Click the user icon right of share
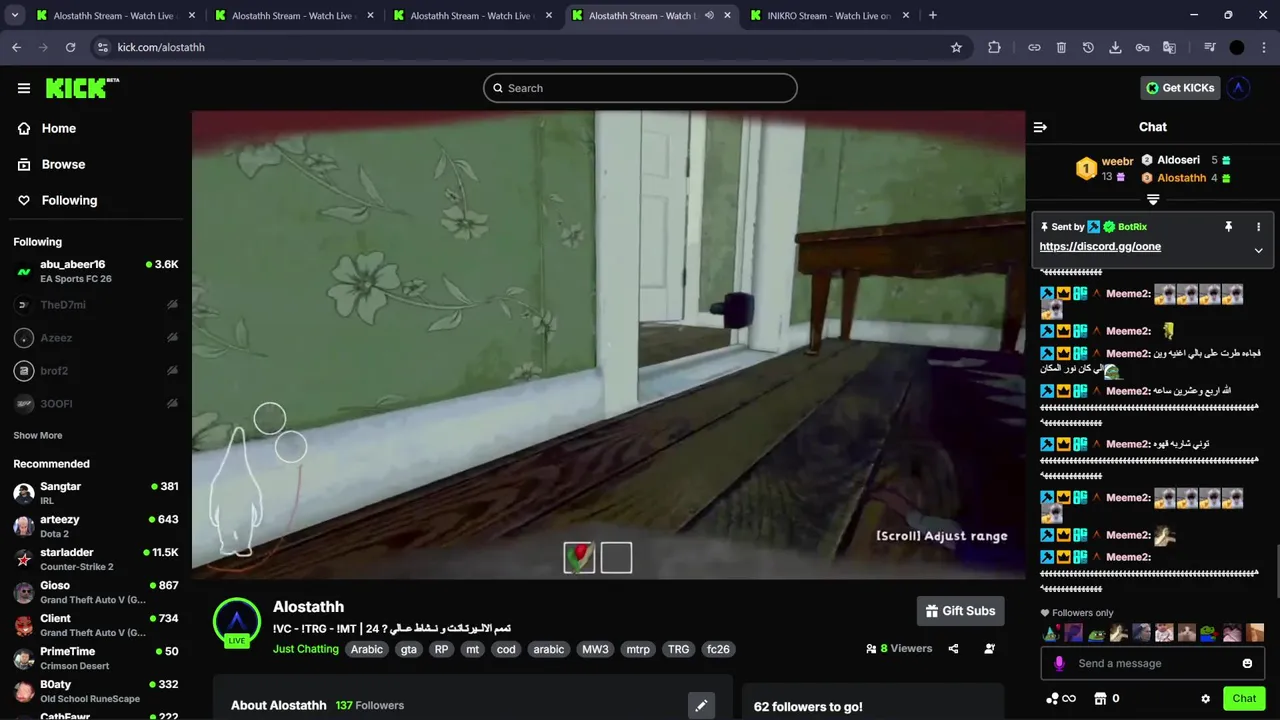Viewport: 1280px width, 720px height. coord(989,649)
